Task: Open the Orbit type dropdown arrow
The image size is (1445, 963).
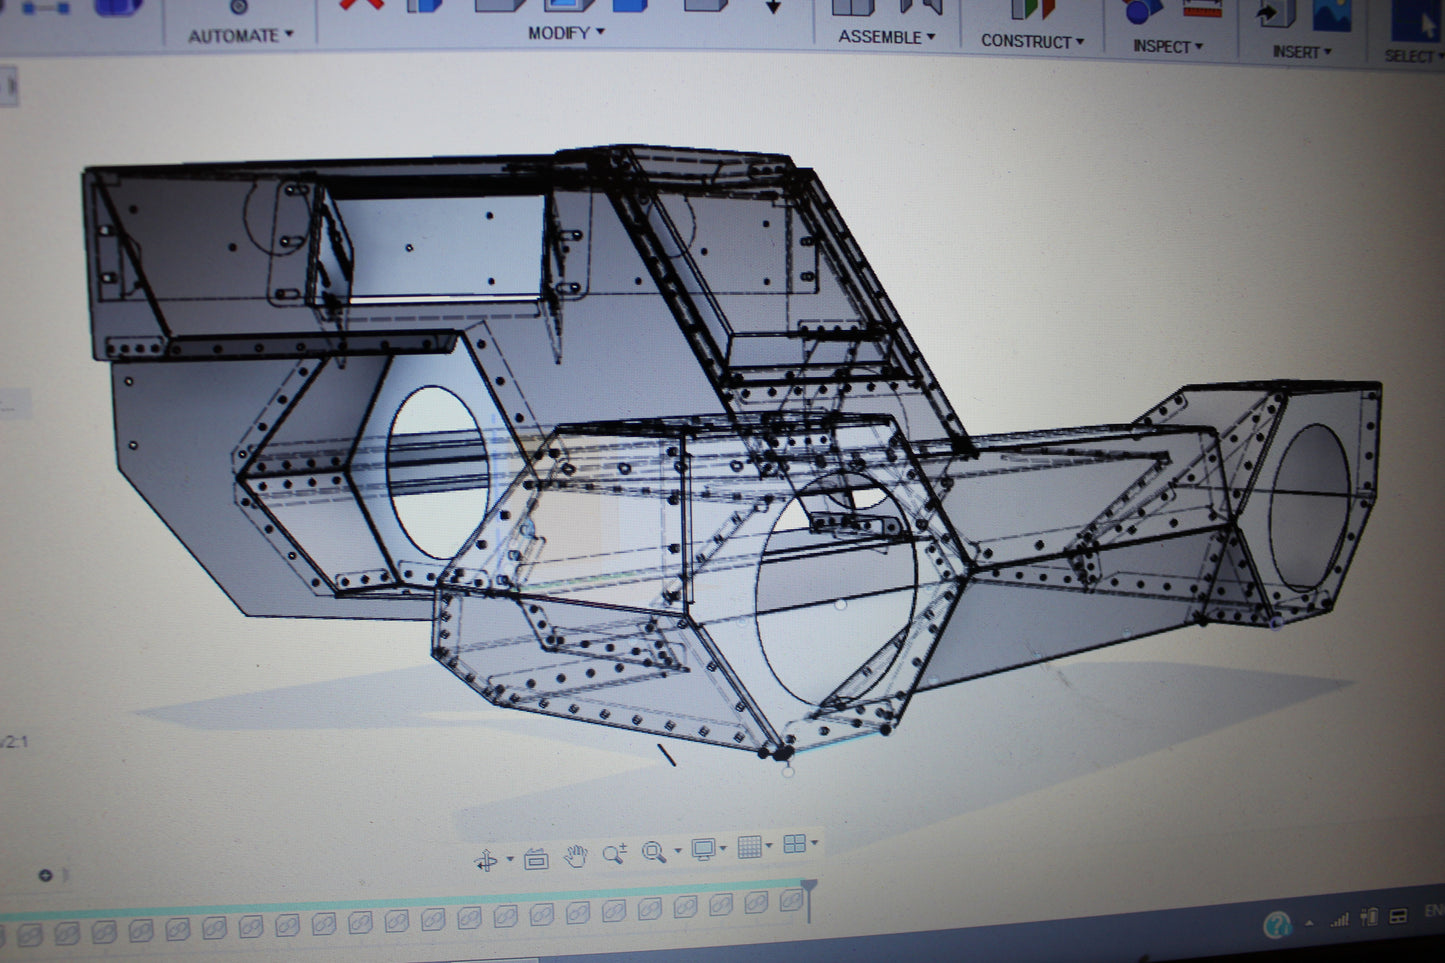Action: point(510,859)
